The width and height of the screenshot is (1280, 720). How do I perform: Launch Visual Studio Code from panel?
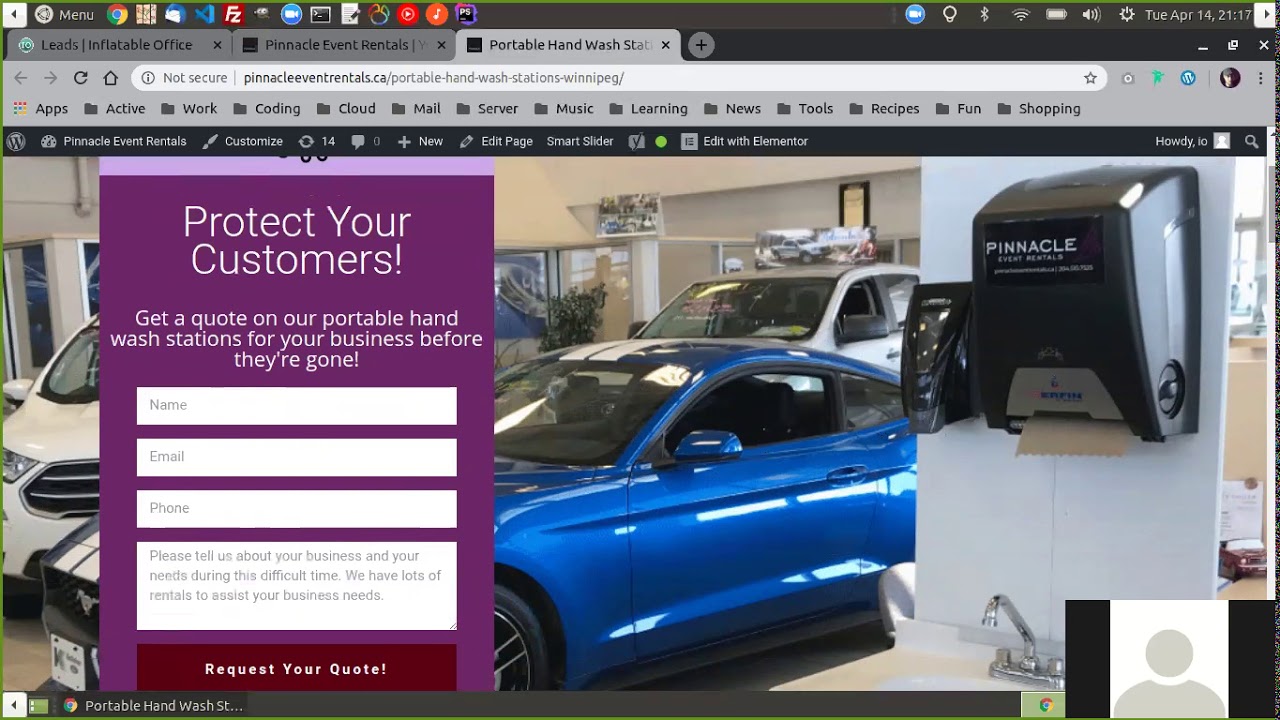pos(204,14)
